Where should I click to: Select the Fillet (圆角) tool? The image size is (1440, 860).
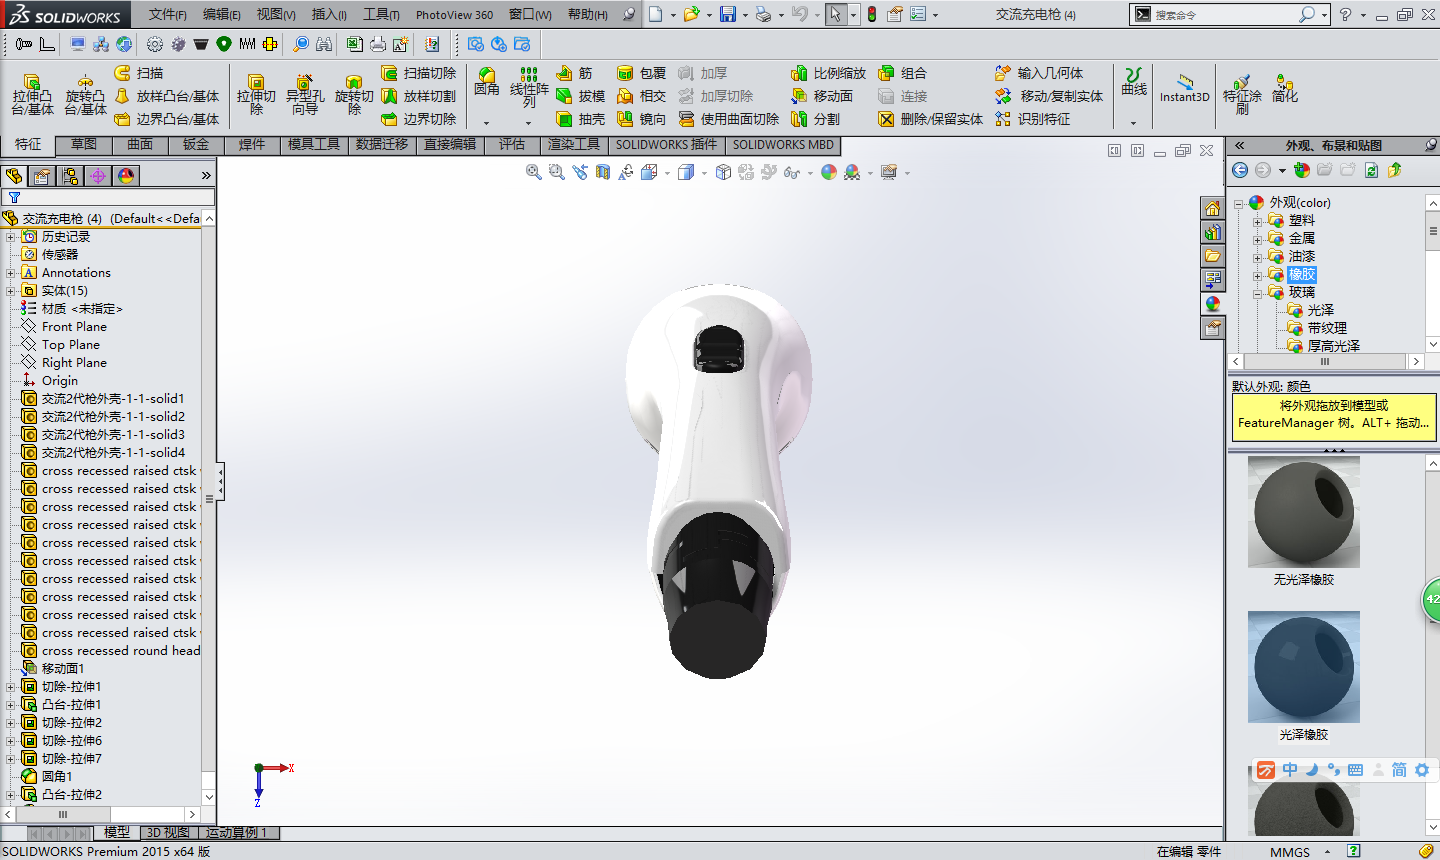(x=487, y=82)
